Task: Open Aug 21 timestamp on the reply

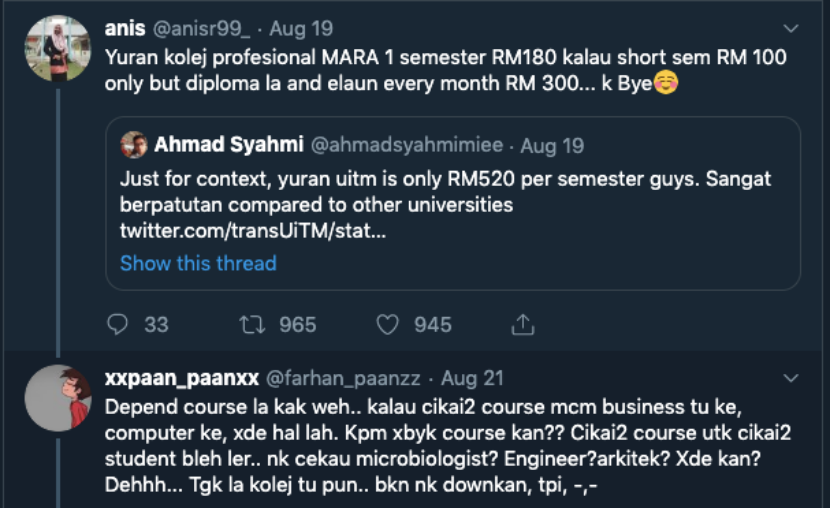Action: coord(474,379)
